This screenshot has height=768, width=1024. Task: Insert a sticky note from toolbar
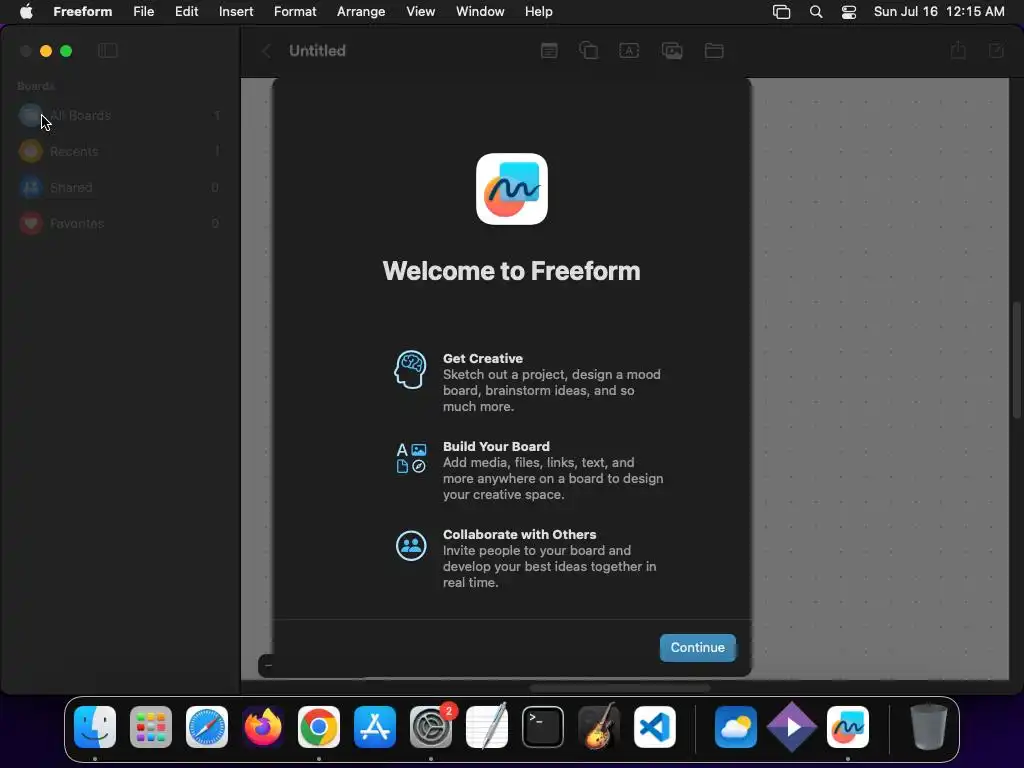click(549, 51)
